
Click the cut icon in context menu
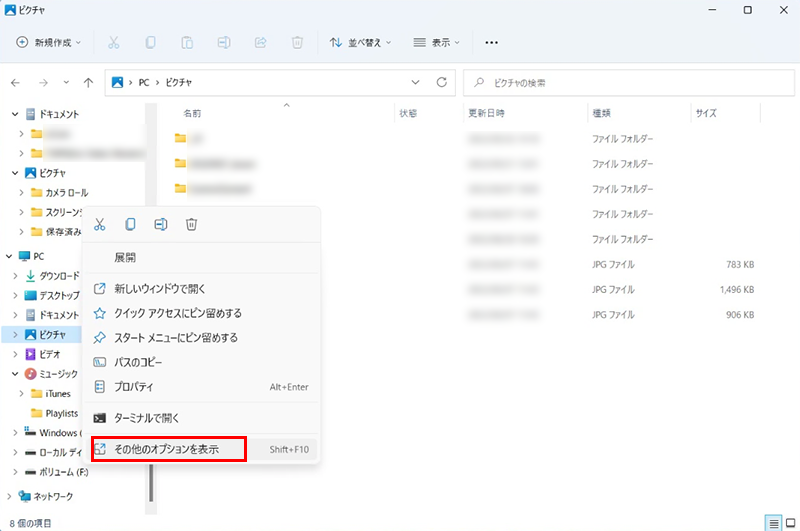pos(100,225)
